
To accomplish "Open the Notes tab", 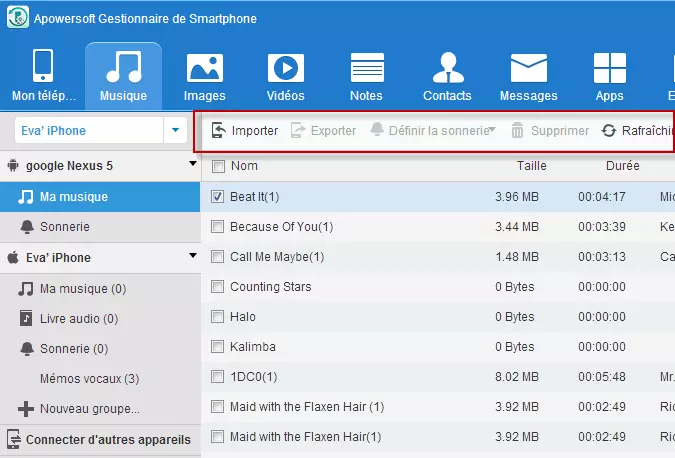I will [366, 76].
